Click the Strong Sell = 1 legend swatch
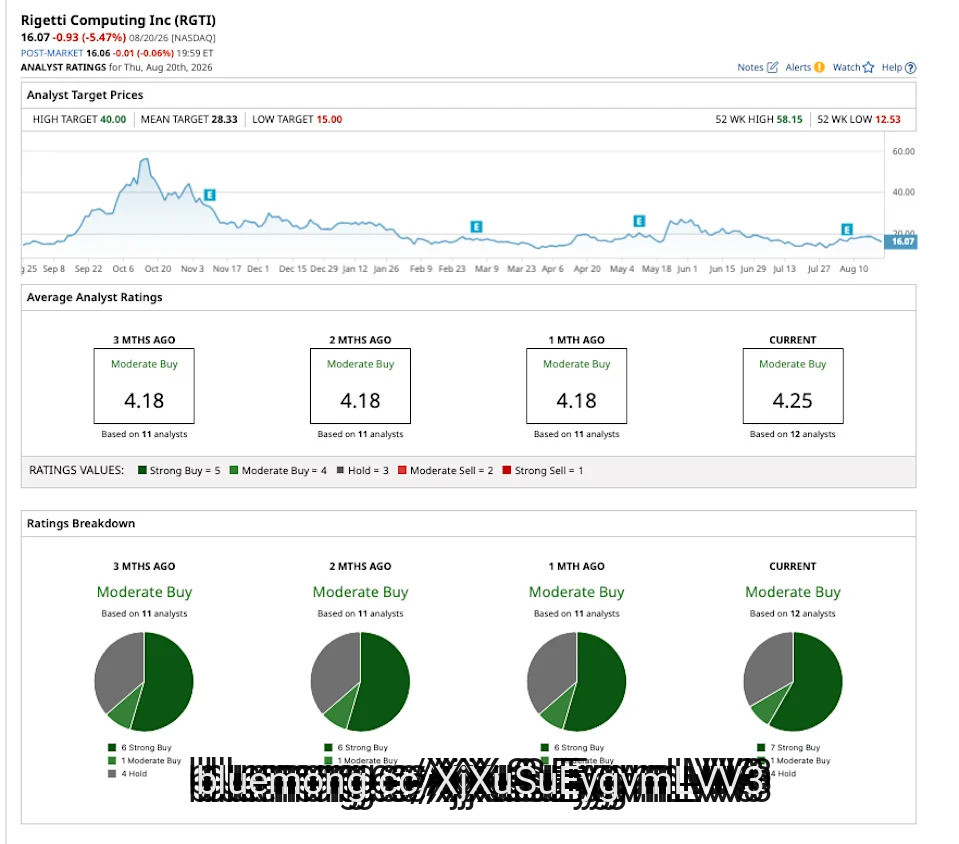This screenshot has height=844, width=959. (x=506, y=470)
